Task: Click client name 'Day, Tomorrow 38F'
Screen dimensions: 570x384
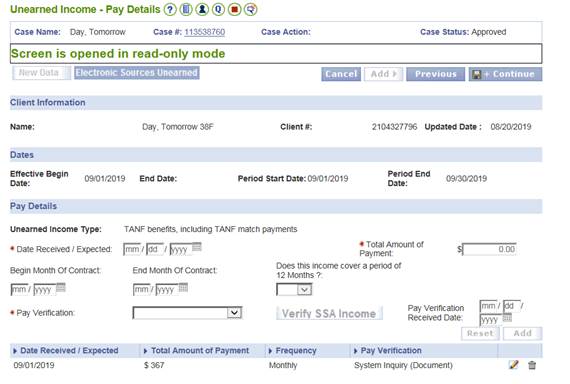Action: (178, 127)
